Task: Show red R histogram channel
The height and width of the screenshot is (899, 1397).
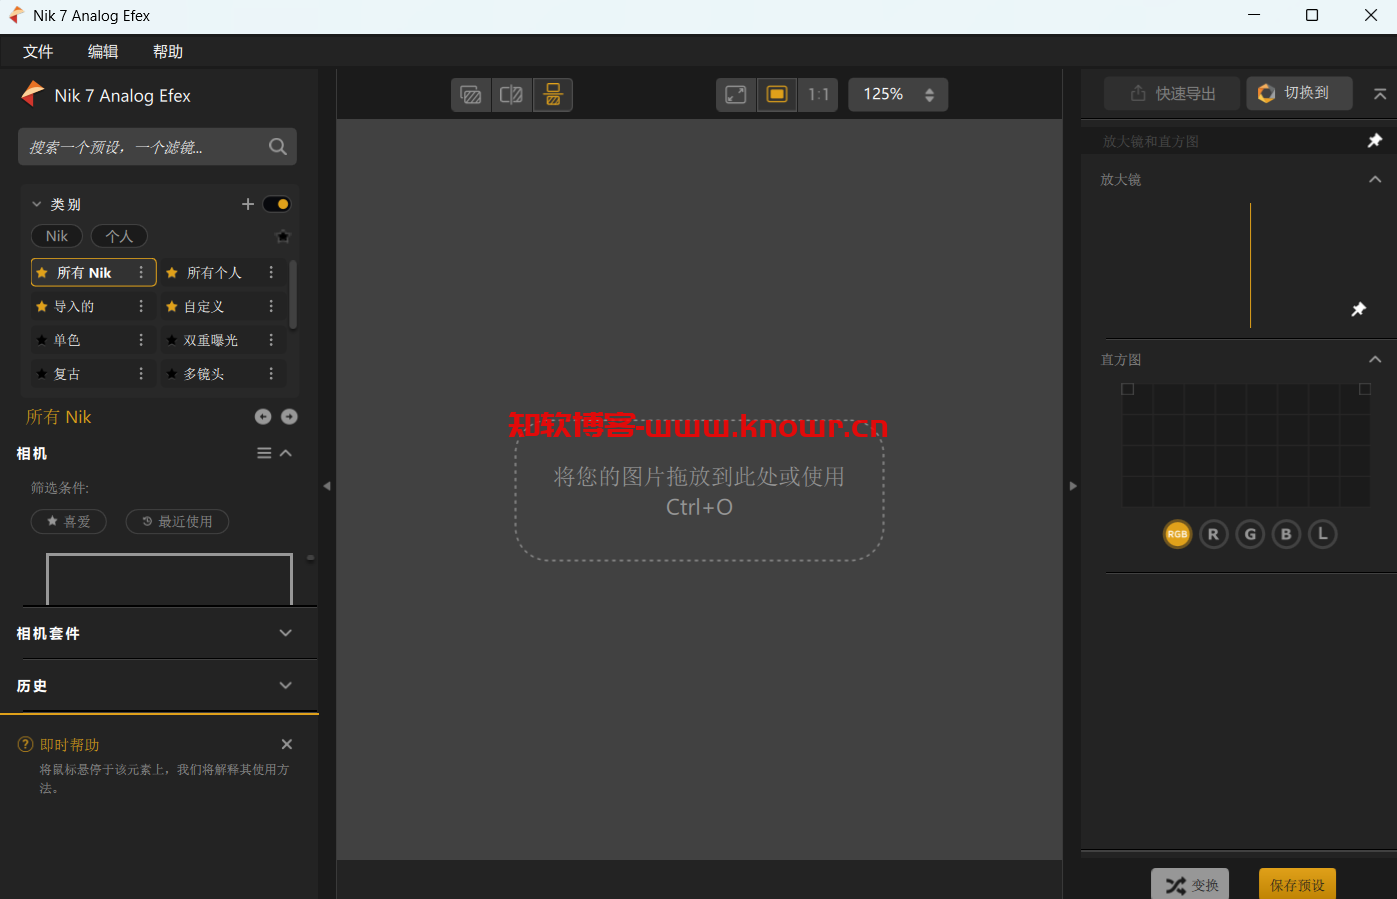Action: pos(1214,534)
